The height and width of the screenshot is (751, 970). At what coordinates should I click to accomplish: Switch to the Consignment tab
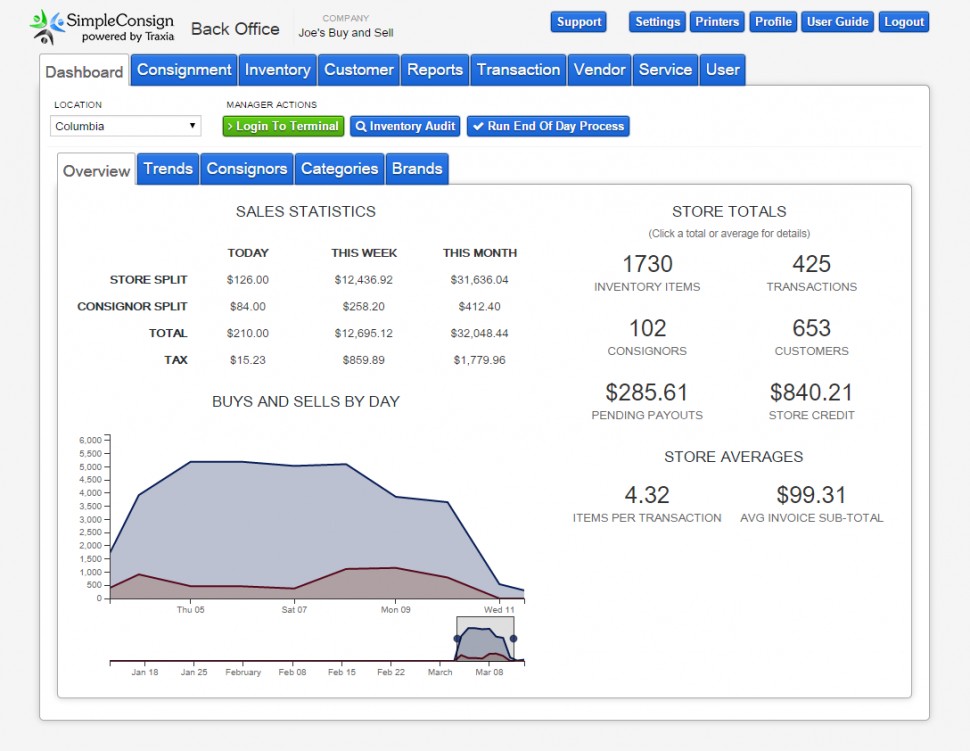coord(183,70)
